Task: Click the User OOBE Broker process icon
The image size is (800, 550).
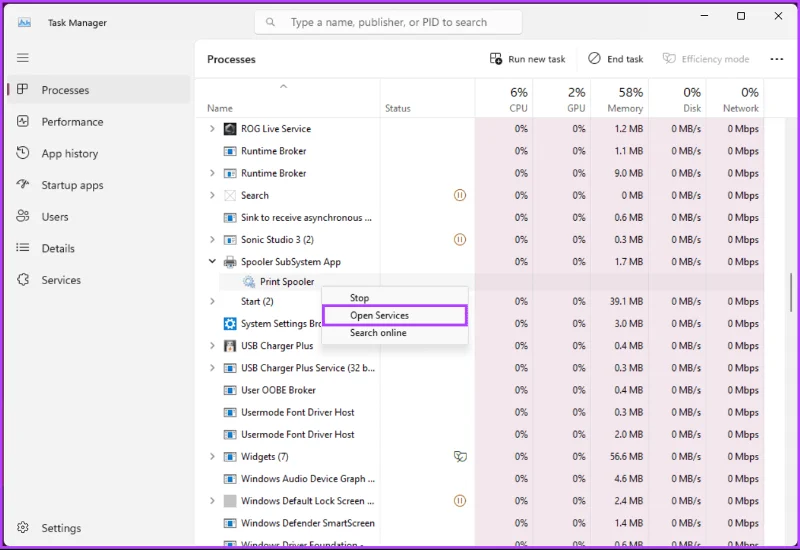Action: pos(230,390)
